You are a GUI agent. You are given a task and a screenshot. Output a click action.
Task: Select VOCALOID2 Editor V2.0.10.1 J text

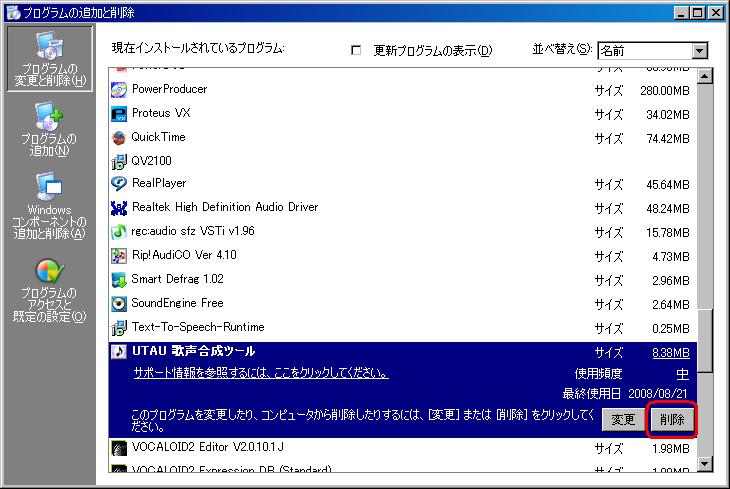click(x=208, y=447)
